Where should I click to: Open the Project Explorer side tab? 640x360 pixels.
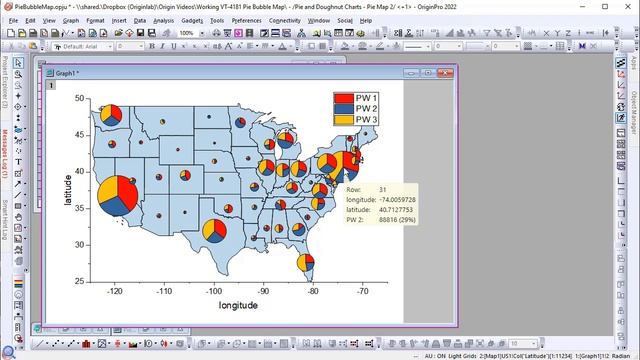4,82
